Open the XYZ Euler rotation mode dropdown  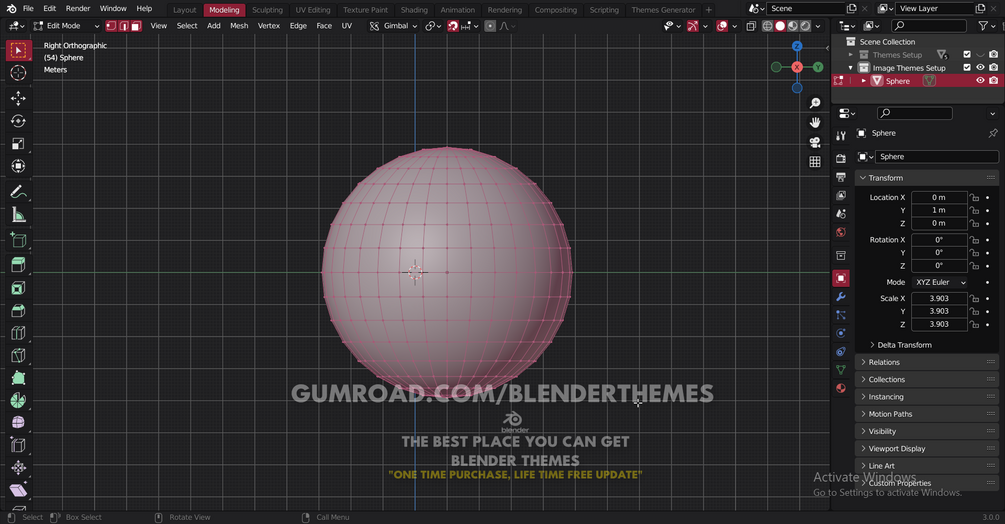click(940, 282)
